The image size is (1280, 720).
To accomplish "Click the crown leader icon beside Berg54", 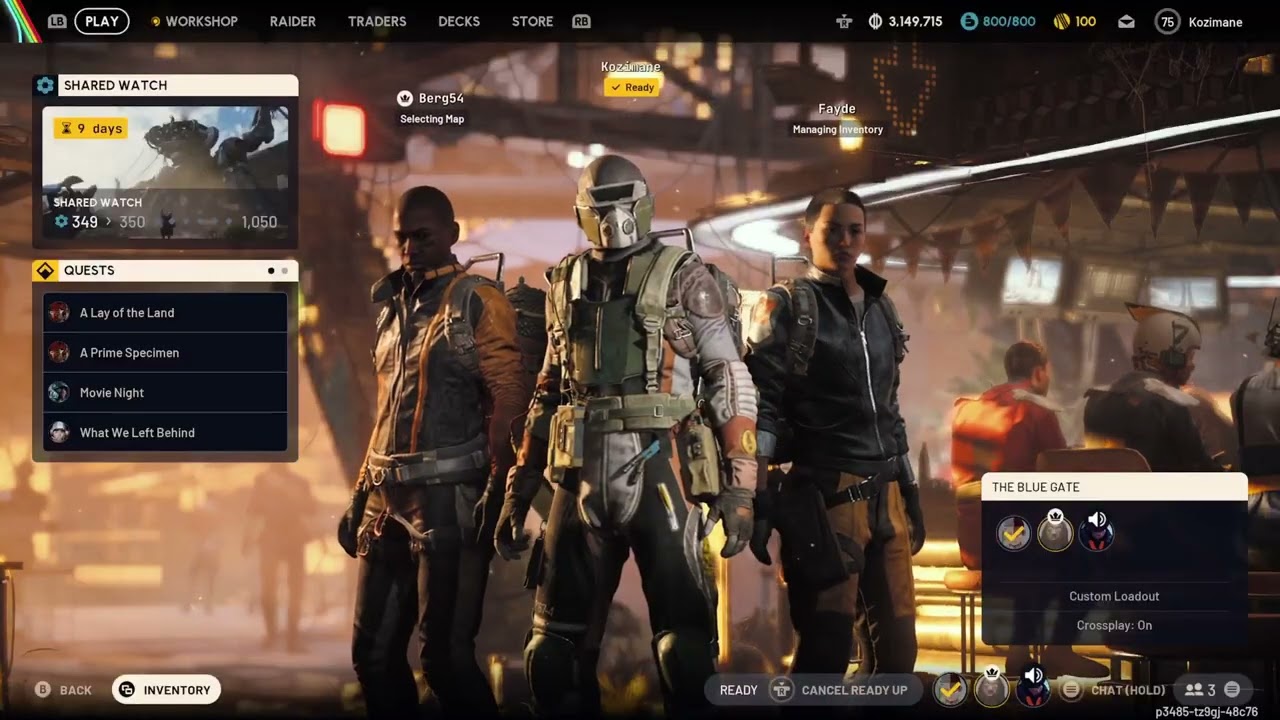I will tap(405, 98).
